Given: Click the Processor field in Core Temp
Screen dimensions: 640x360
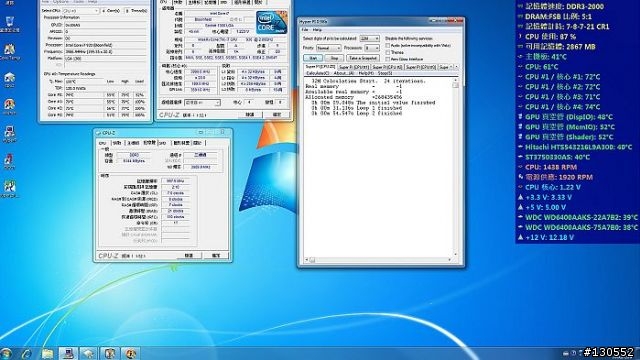Looking at the screenshot, I should coord(106,45).
